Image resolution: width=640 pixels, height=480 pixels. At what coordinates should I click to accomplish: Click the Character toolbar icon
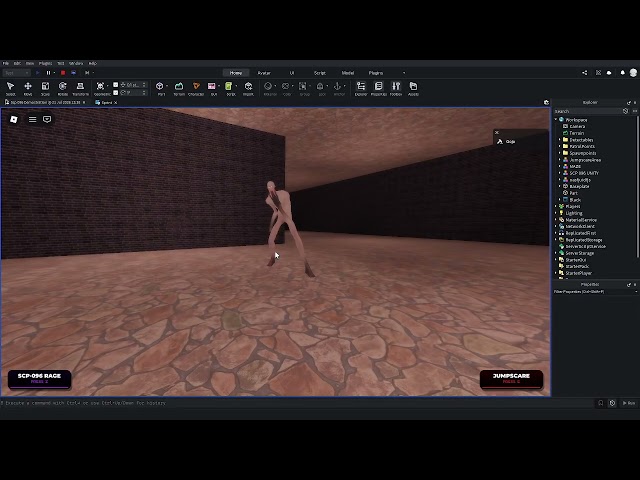pos(196,89)
